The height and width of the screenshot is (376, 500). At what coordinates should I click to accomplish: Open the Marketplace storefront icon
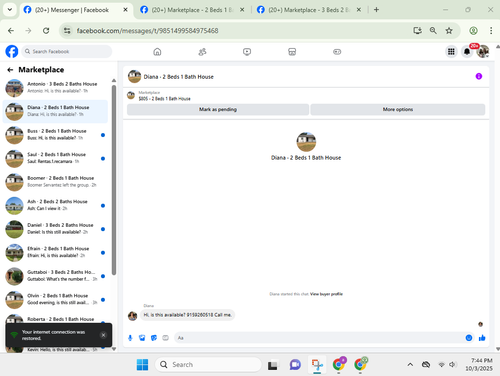(x=292, y=52)
